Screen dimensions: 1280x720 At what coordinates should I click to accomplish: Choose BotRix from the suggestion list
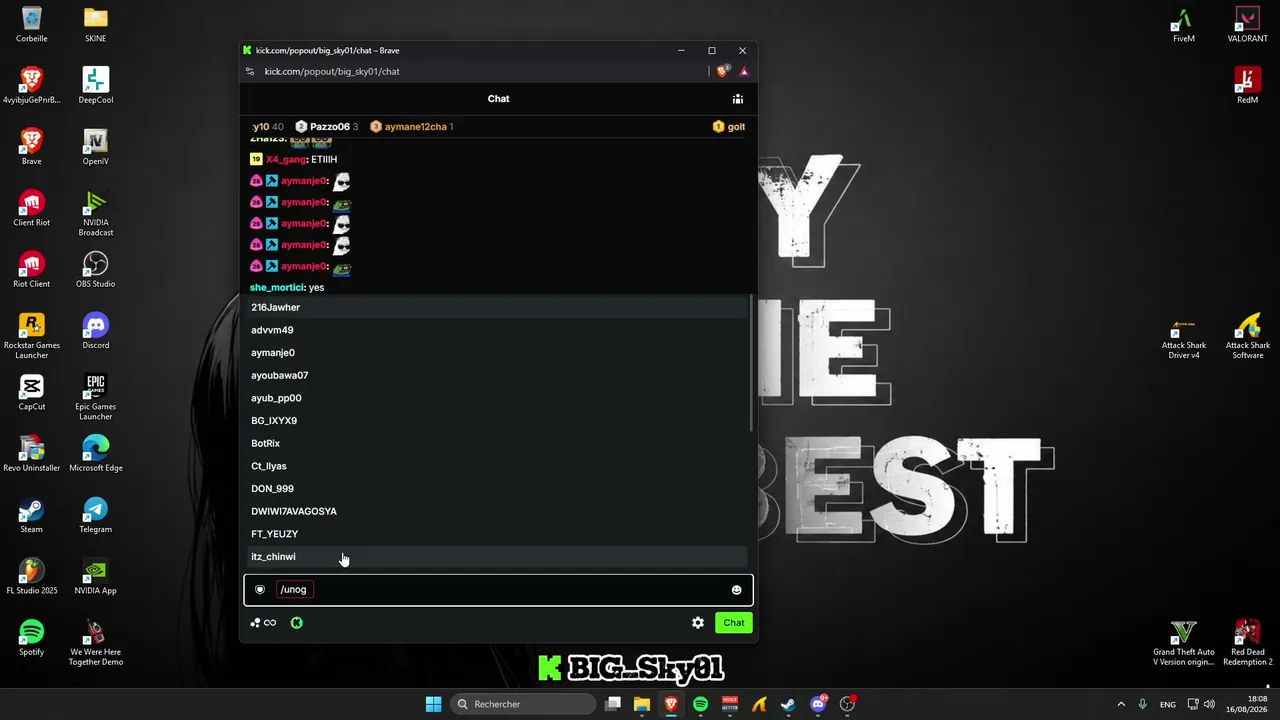[x=498, y=443]
